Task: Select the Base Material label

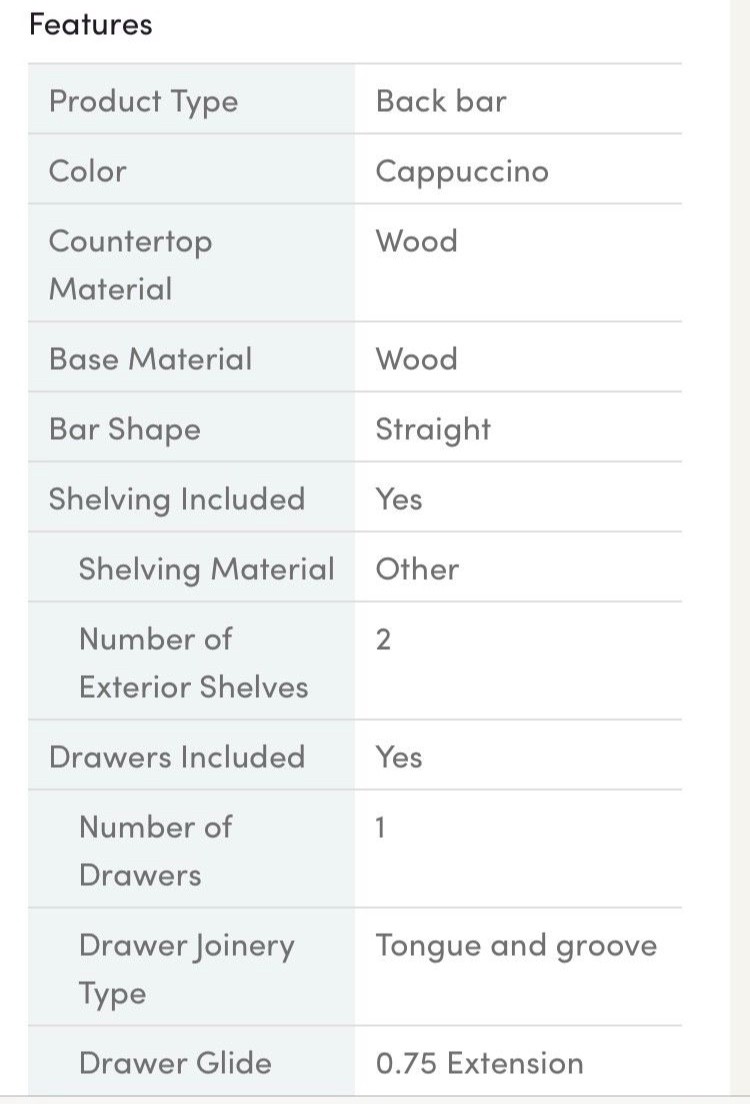Action: tap(151, 359)
